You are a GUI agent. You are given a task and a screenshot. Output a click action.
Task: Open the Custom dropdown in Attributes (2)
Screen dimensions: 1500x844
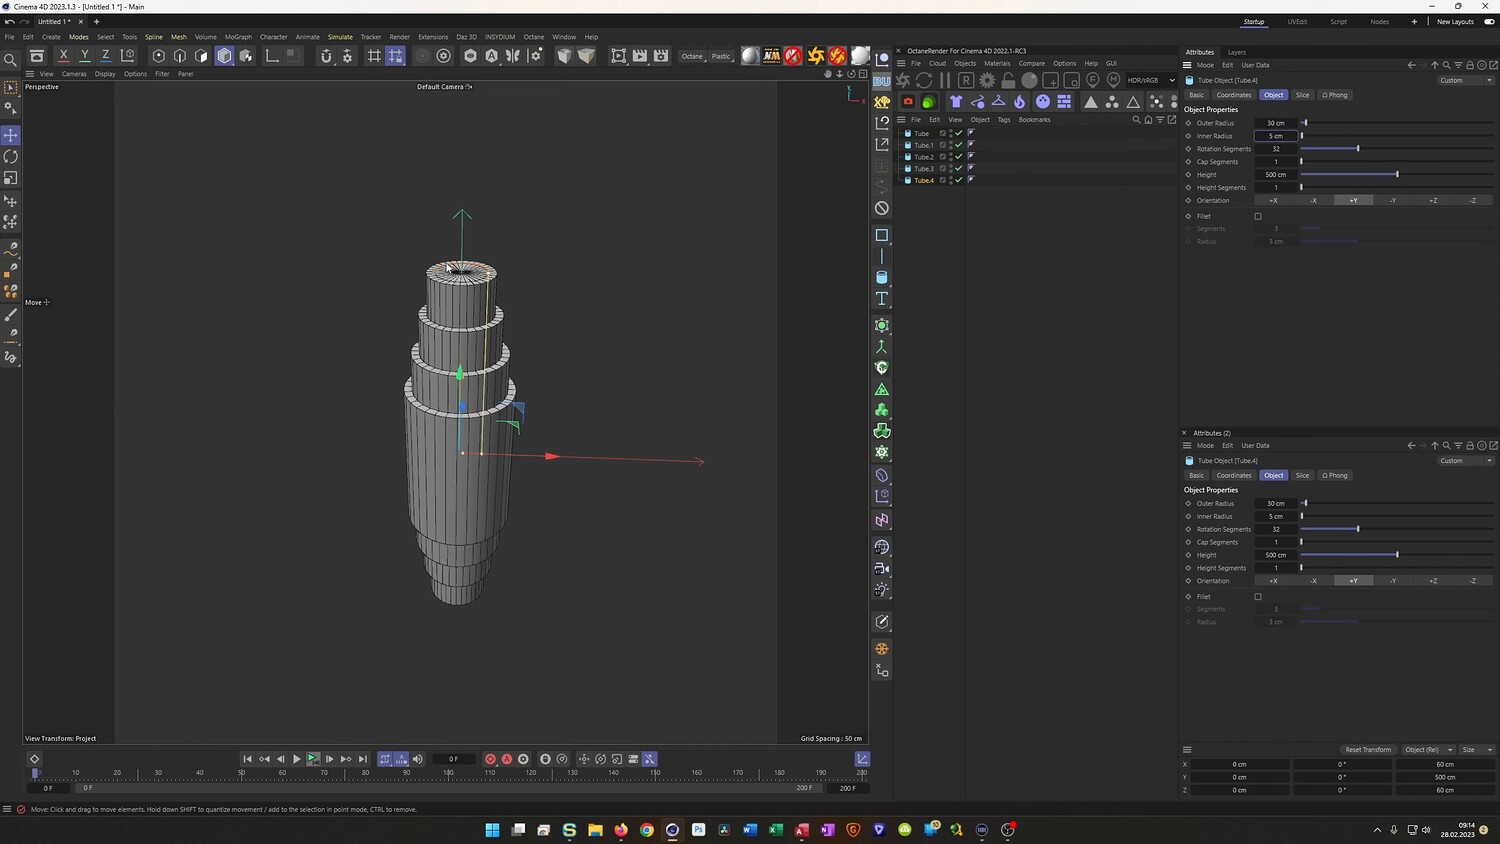[x=1466, y=461]
